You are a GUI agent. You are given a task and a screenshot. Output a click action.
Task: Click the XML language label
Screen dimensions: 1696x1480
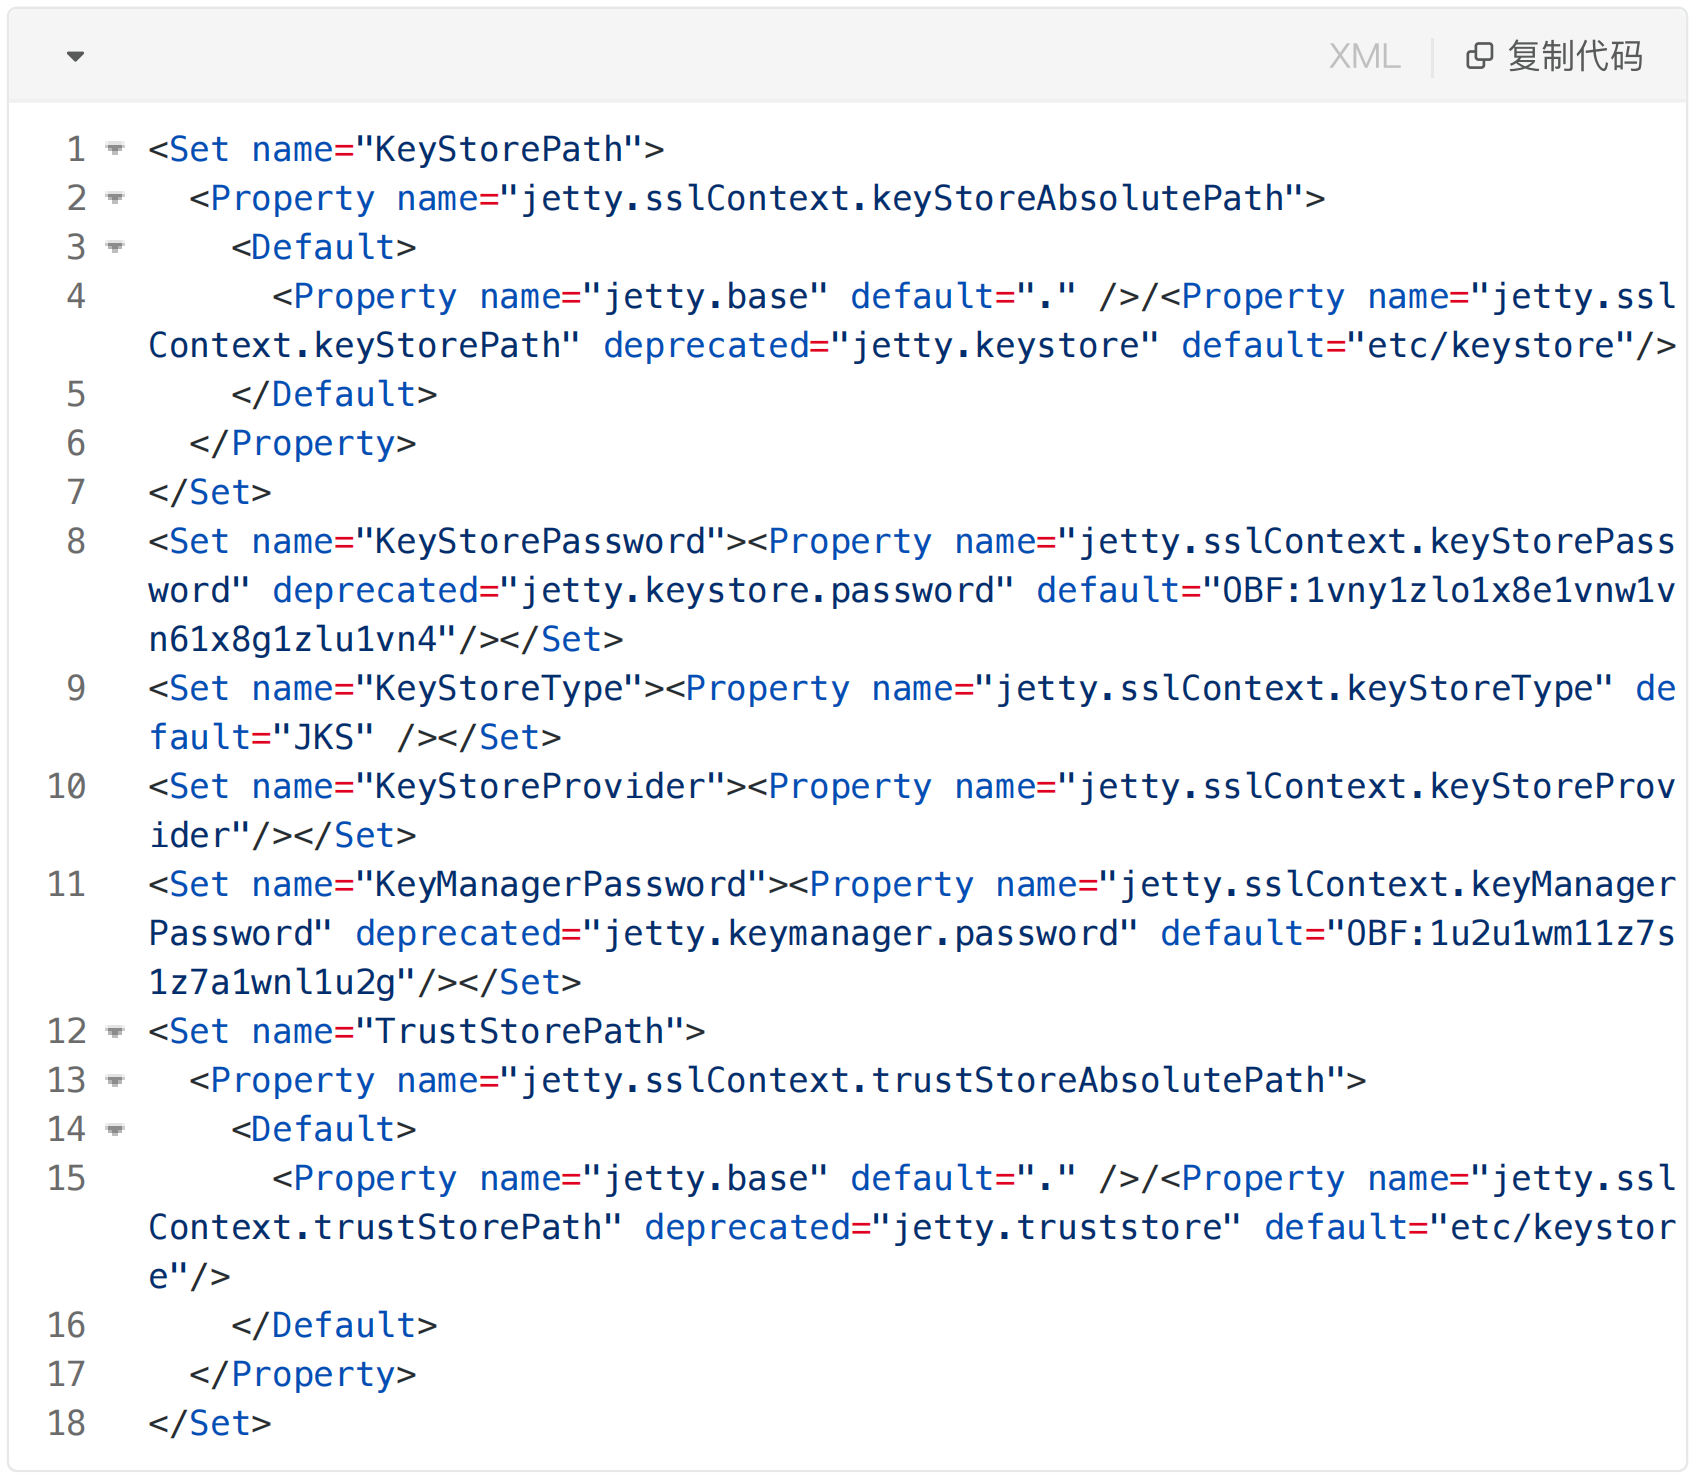click(x=1364, y=56)
